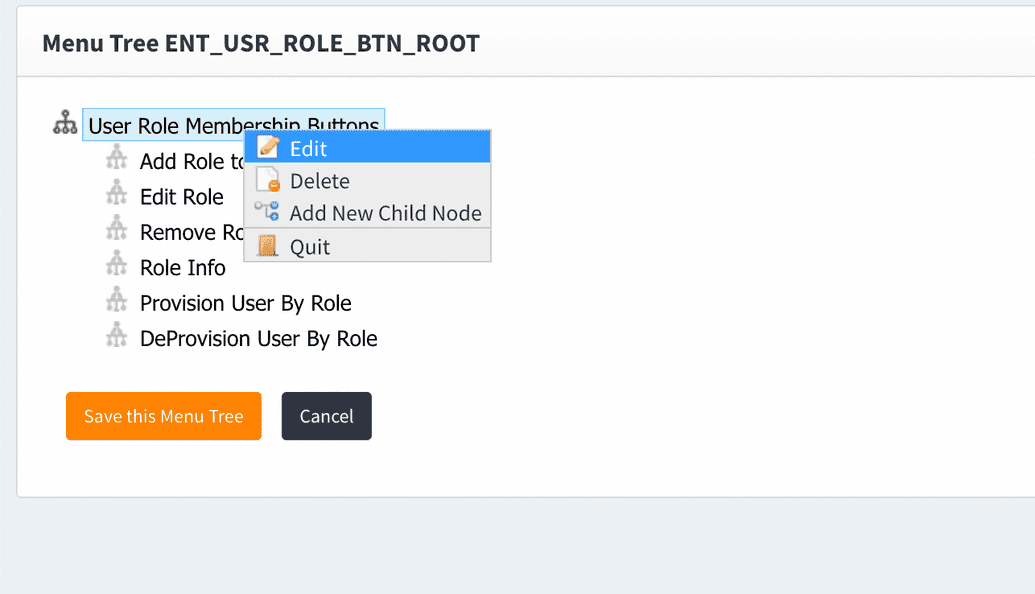Select Add New Child Node option
Screen dimensions: 1035x594
[385, 212]
